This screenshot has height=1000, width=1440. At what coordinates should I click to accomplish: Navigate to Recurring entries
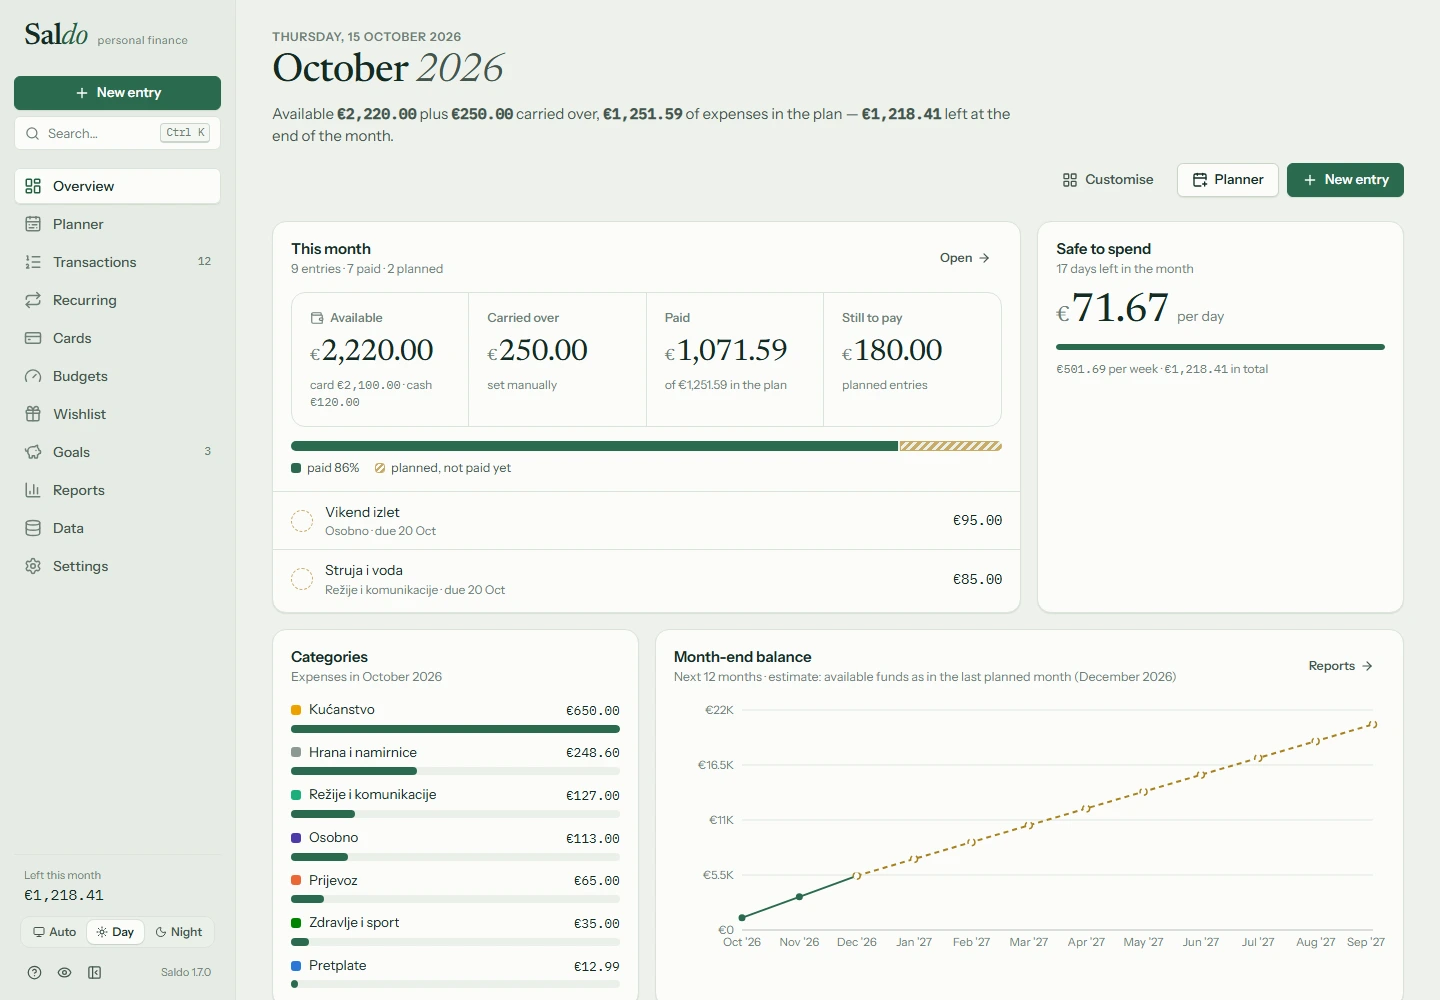tap(117, 300)
